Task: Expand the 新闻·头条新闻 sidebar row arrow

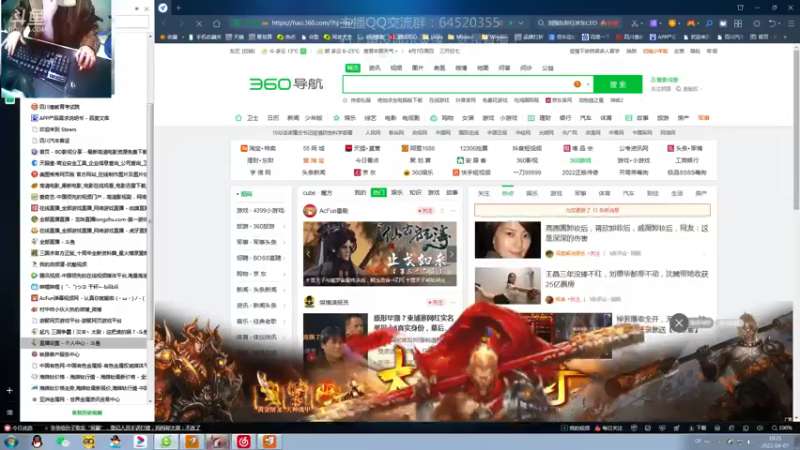Action: coord(284,290)
